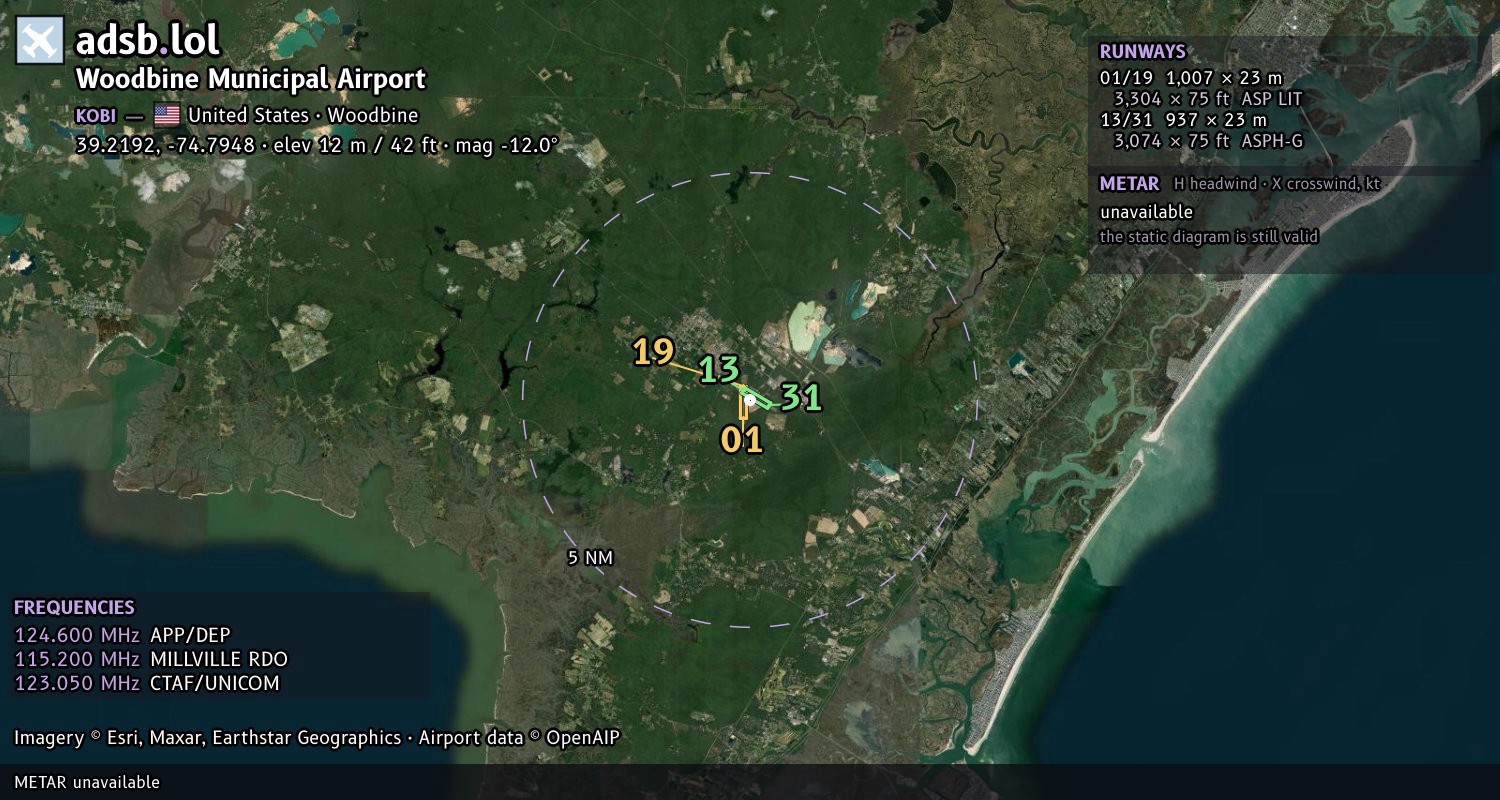Click the 115.200 MHz MILLVILLE RDO row
The width and height of the screenshot is (1500, 800).
click(151, 659)
